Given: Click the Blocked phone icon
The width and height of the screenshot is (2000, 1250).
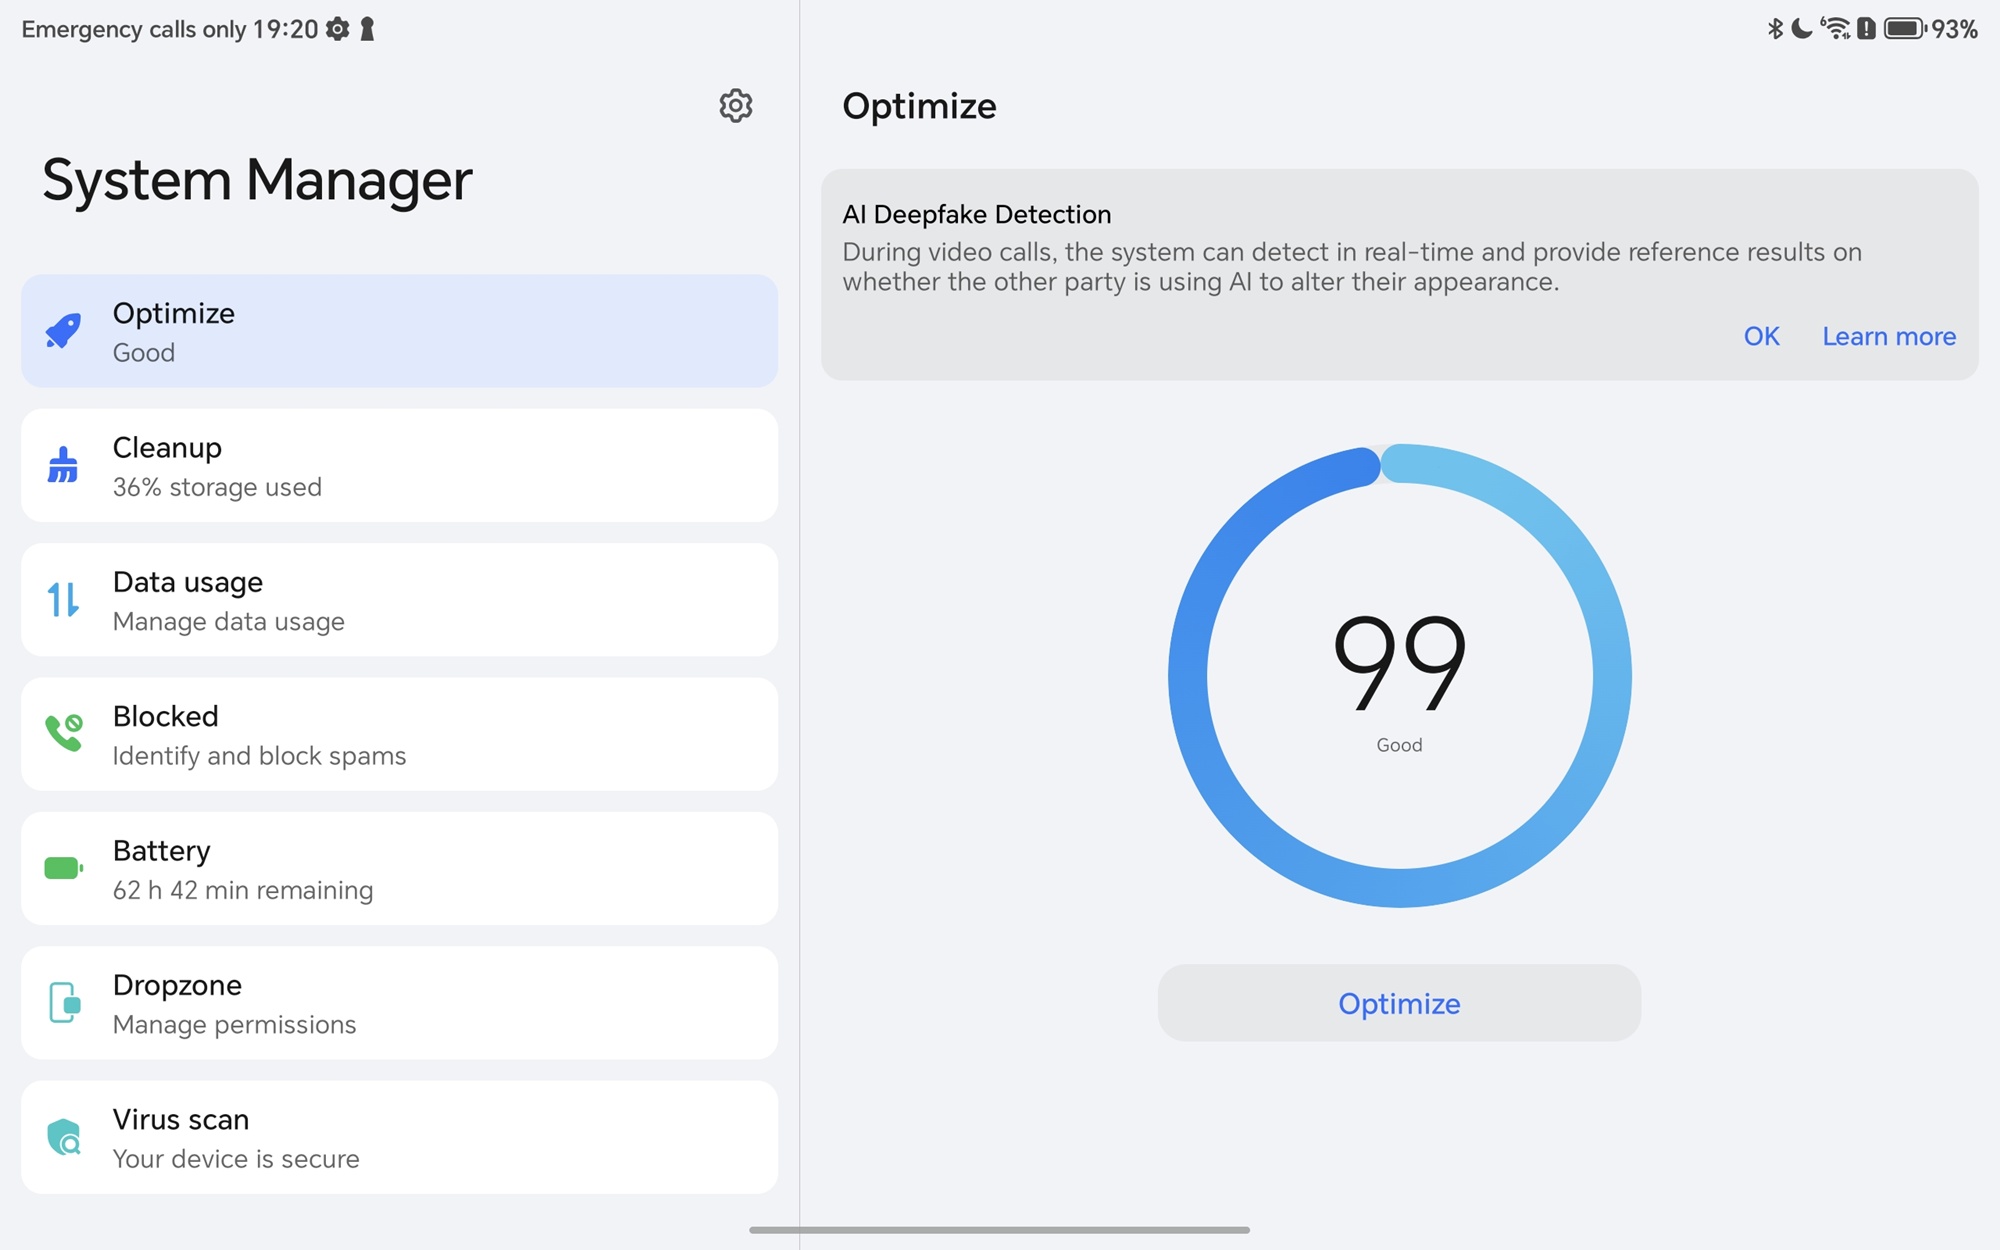Looking at the screenshot, I should [x=64, y=734].
